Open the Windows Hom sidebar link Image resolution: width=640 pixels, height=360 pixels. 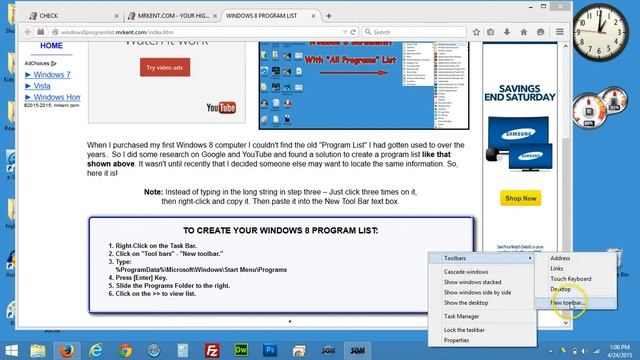point(57,97)
